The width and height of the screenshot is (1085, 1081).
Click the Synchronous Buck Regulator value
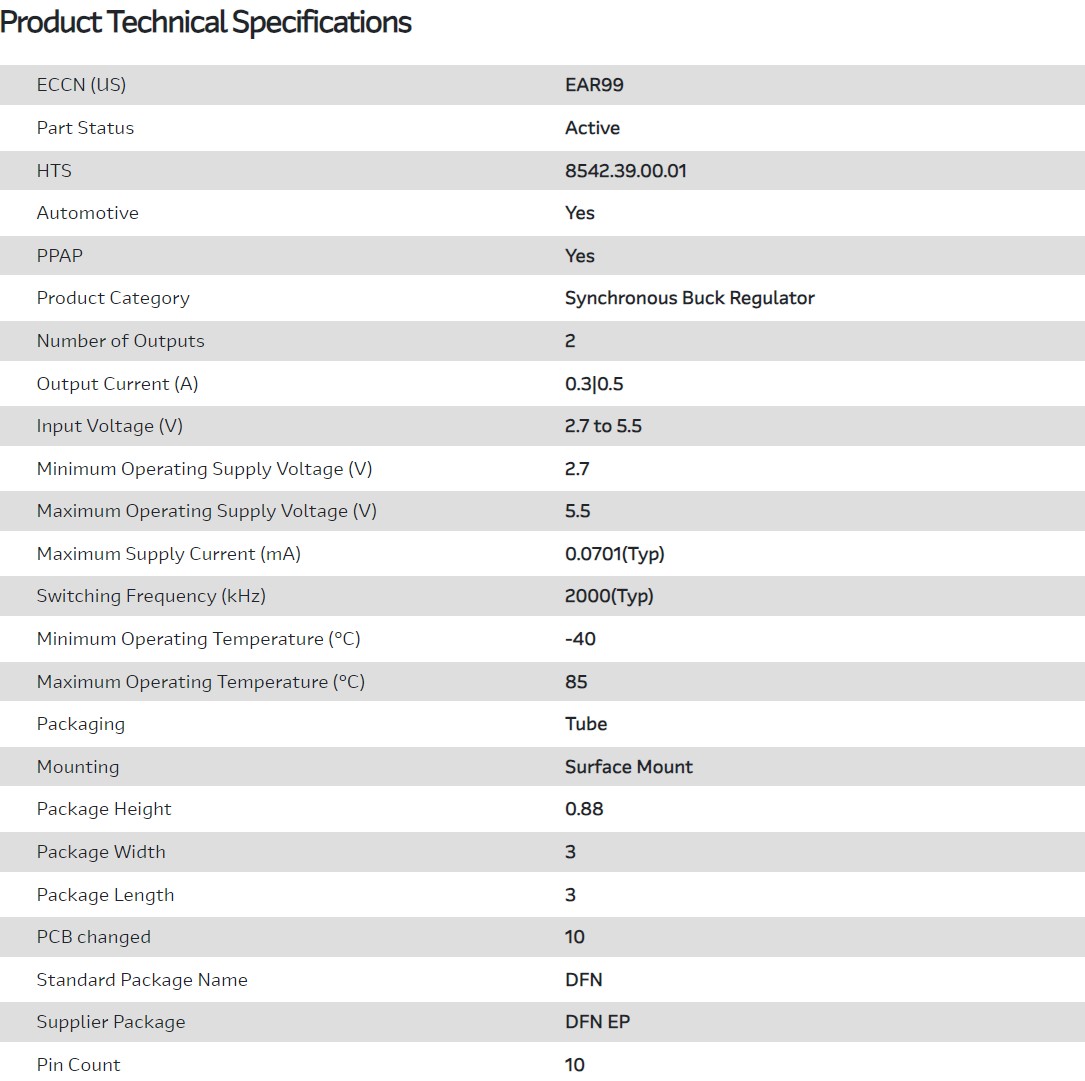click(690, 298)
